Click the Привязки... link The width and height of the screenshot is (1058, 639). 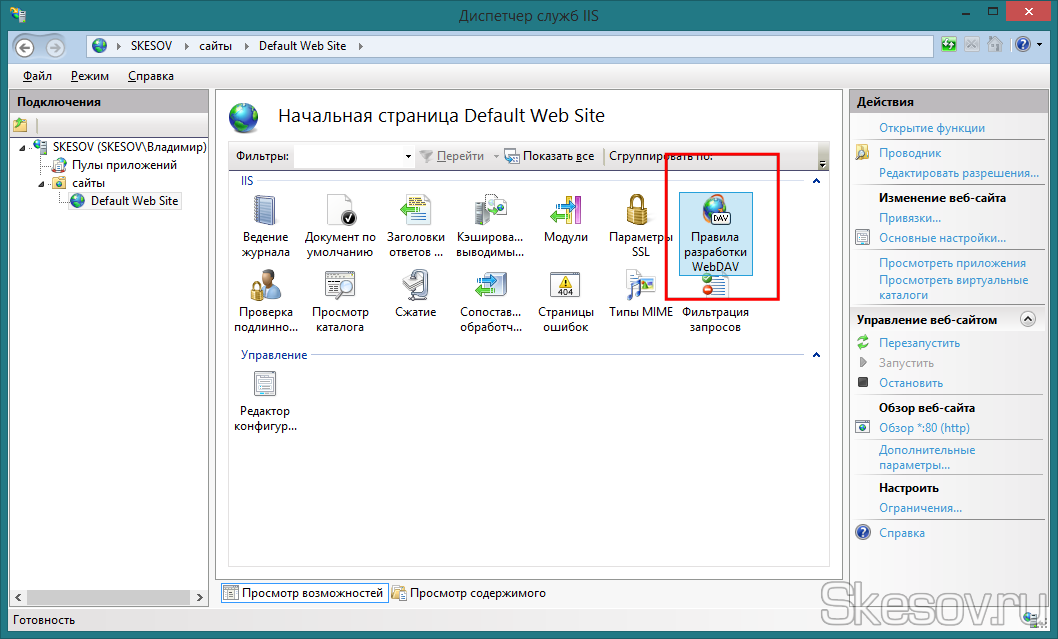909,218
